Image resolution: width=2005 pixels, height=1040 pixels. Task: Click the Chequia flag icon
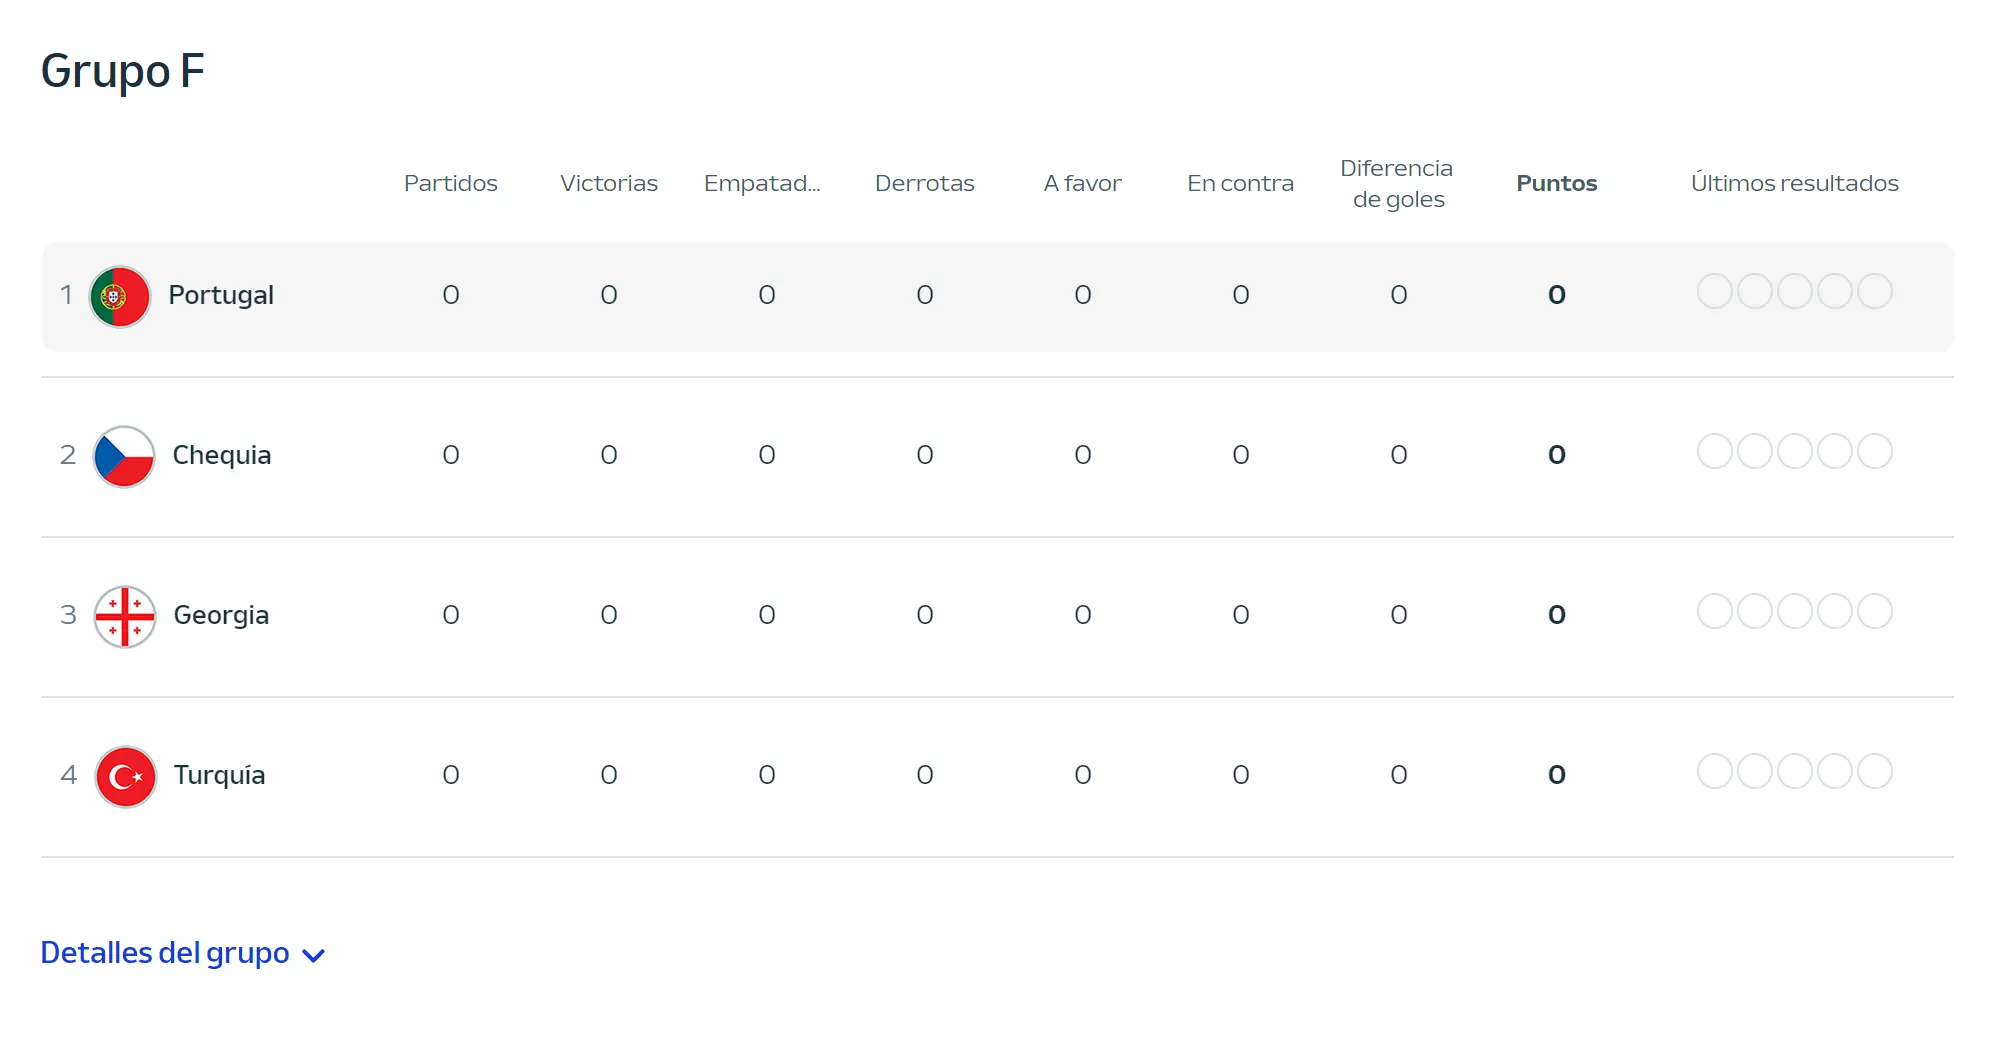pos(124,456)
